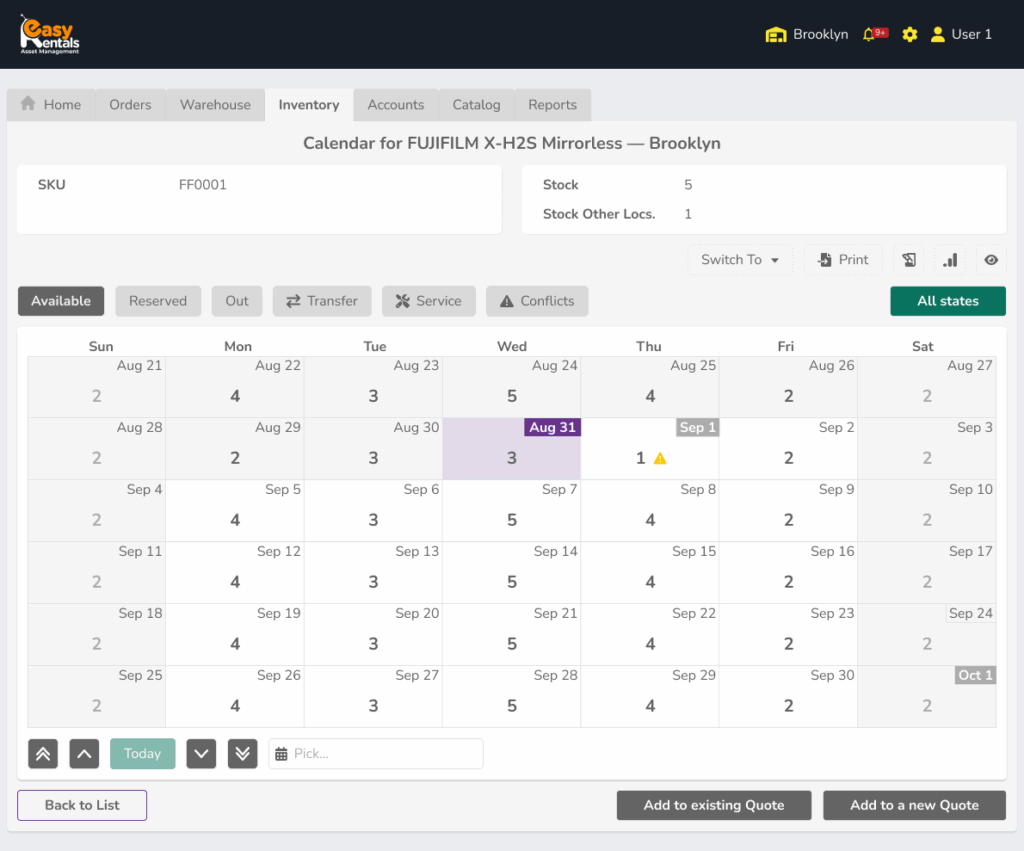Select the Sep 13 calendar cell
Viewport: 1024px width, 851px height.
click(x=373, y=573)
